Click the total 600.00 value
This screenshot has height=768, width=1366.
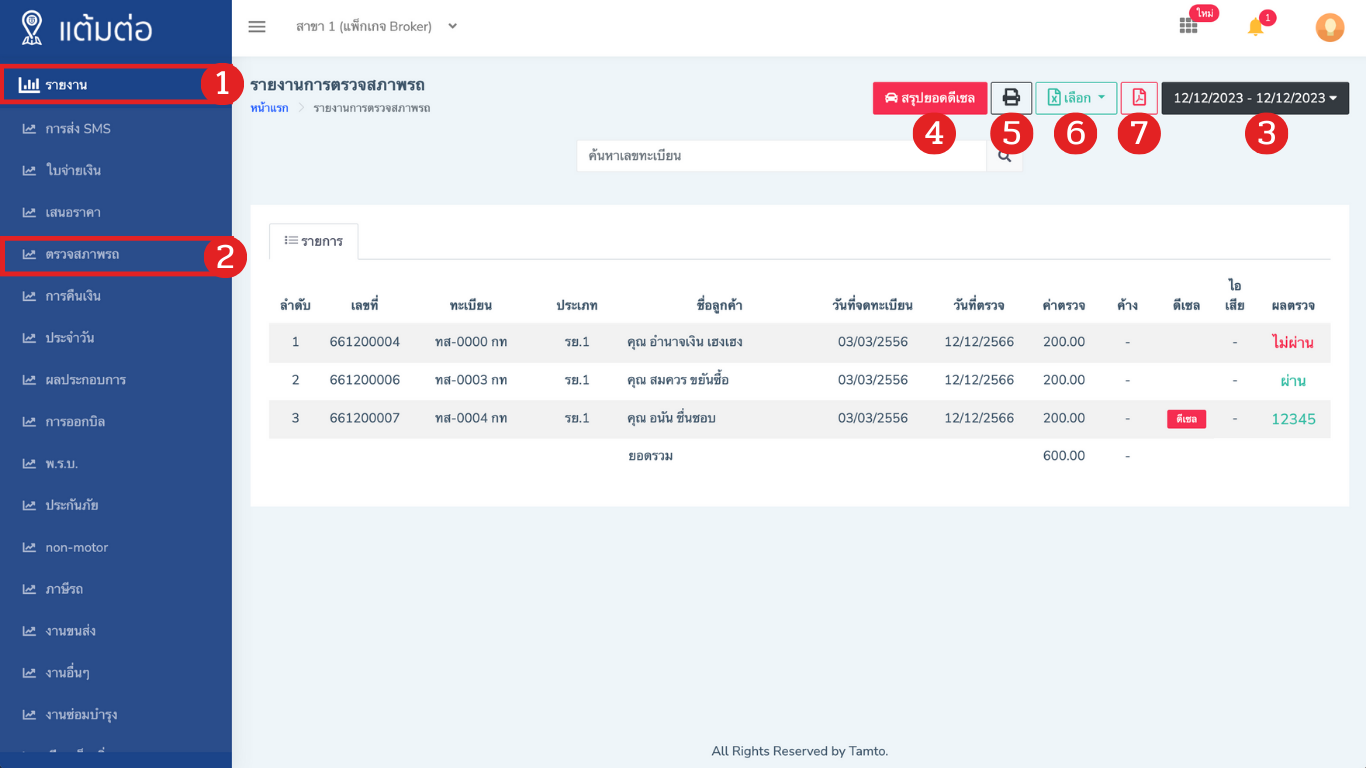click(1064, 456)
